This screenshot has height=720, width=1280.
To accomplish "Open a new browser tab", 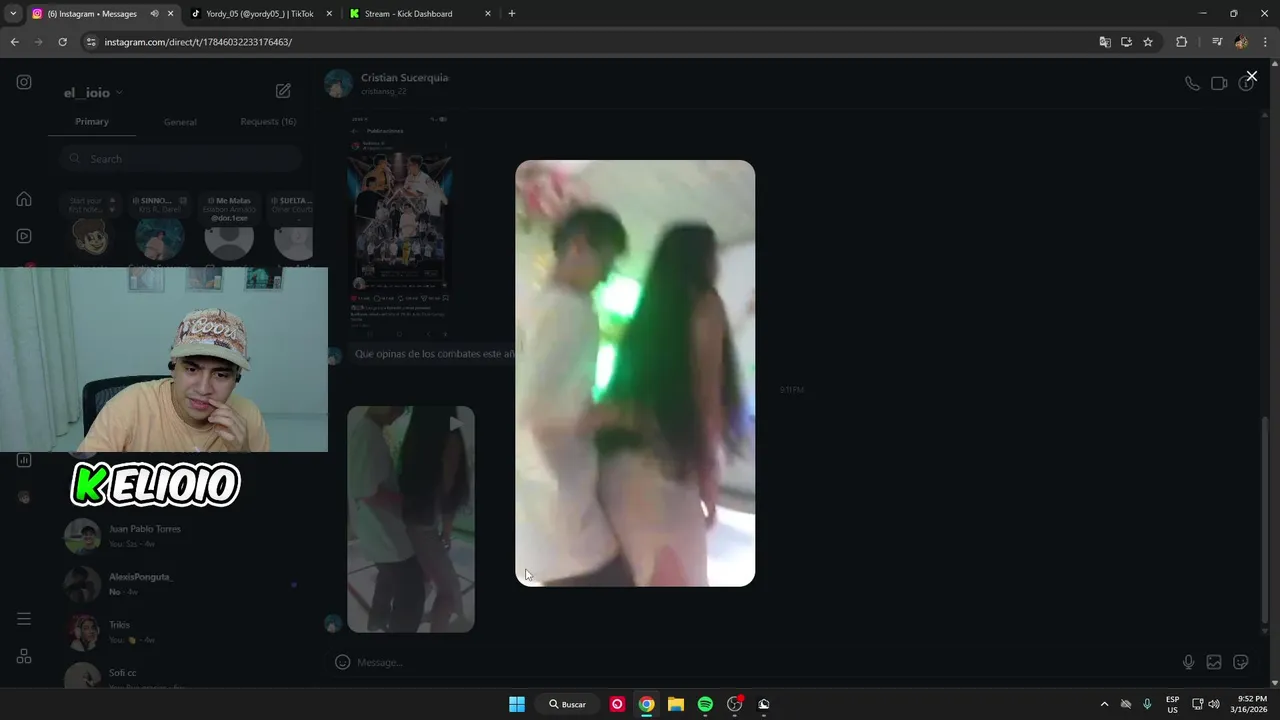I will 512,14.
